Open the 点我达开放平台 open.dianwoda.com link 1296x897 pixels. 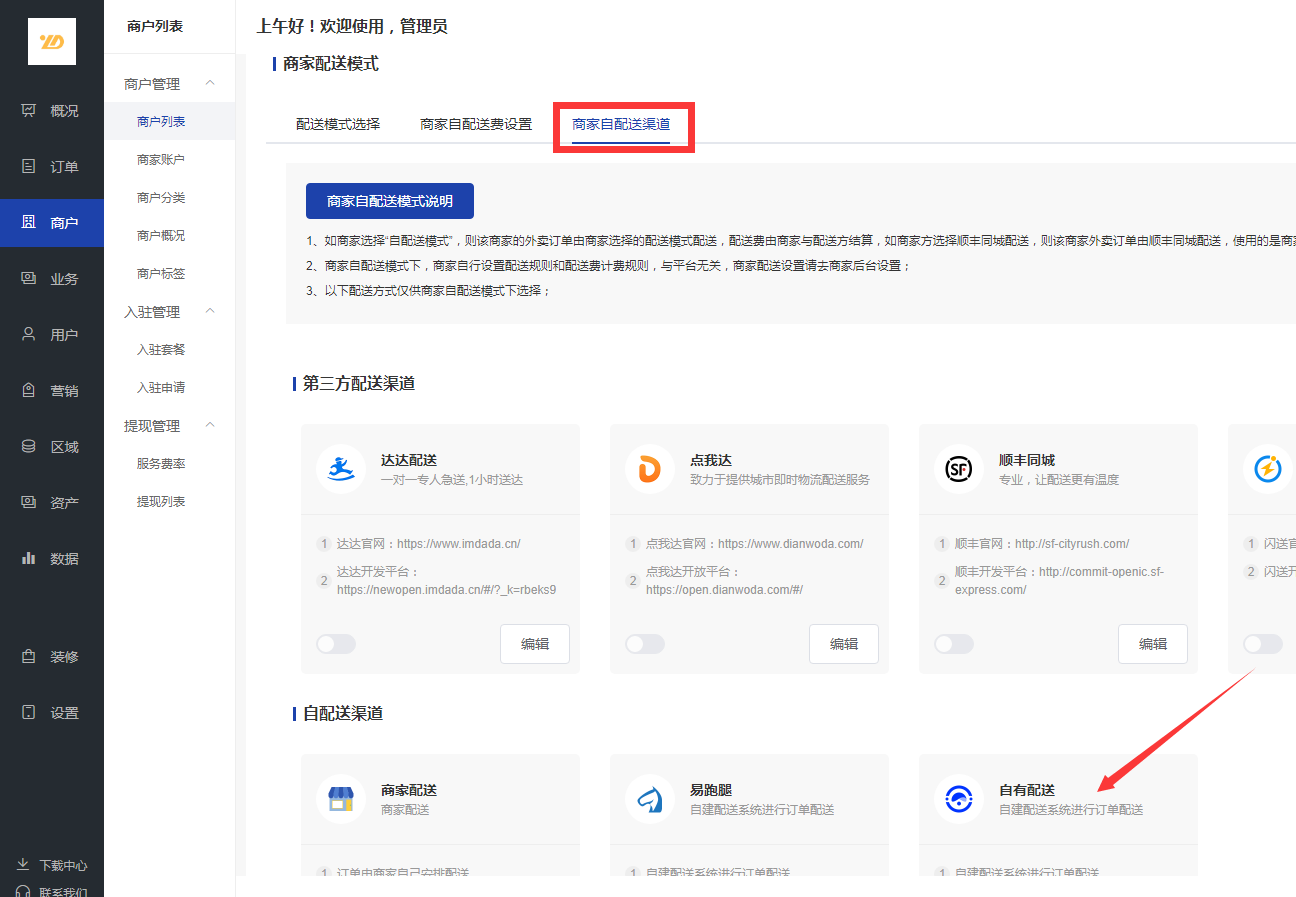point(724,581)
